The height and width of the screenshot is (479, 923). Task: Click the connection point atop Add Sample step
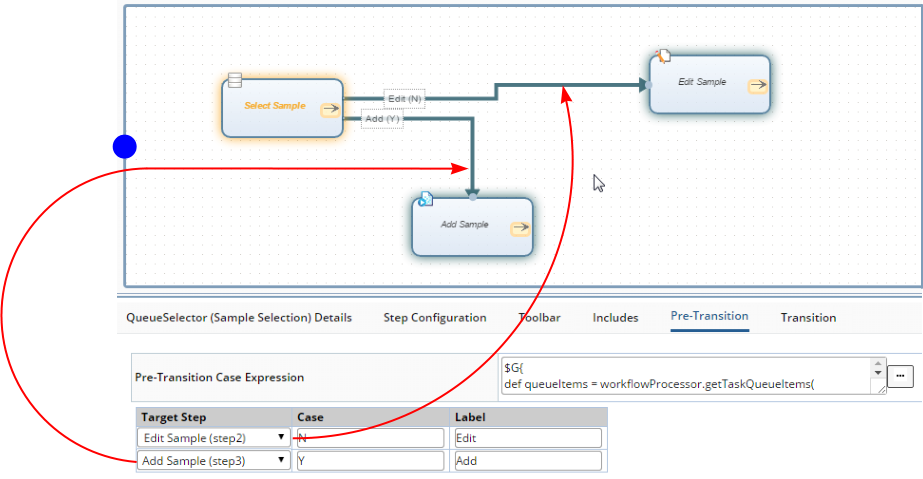pyautogui.click(x=472, y=197)
